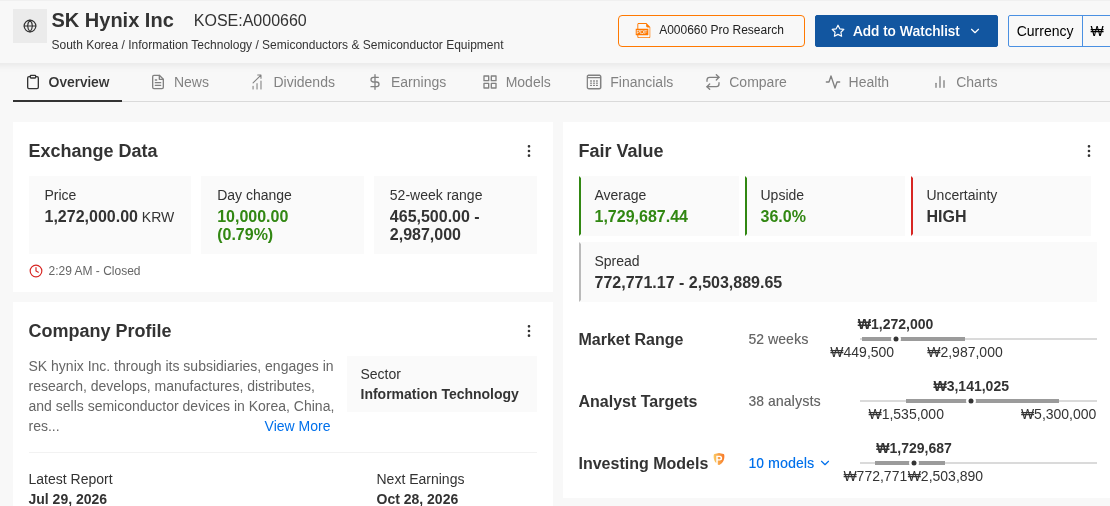1110x506 pixels.
Task: Click the View More link in Company Profile
Action: [297, 426]
